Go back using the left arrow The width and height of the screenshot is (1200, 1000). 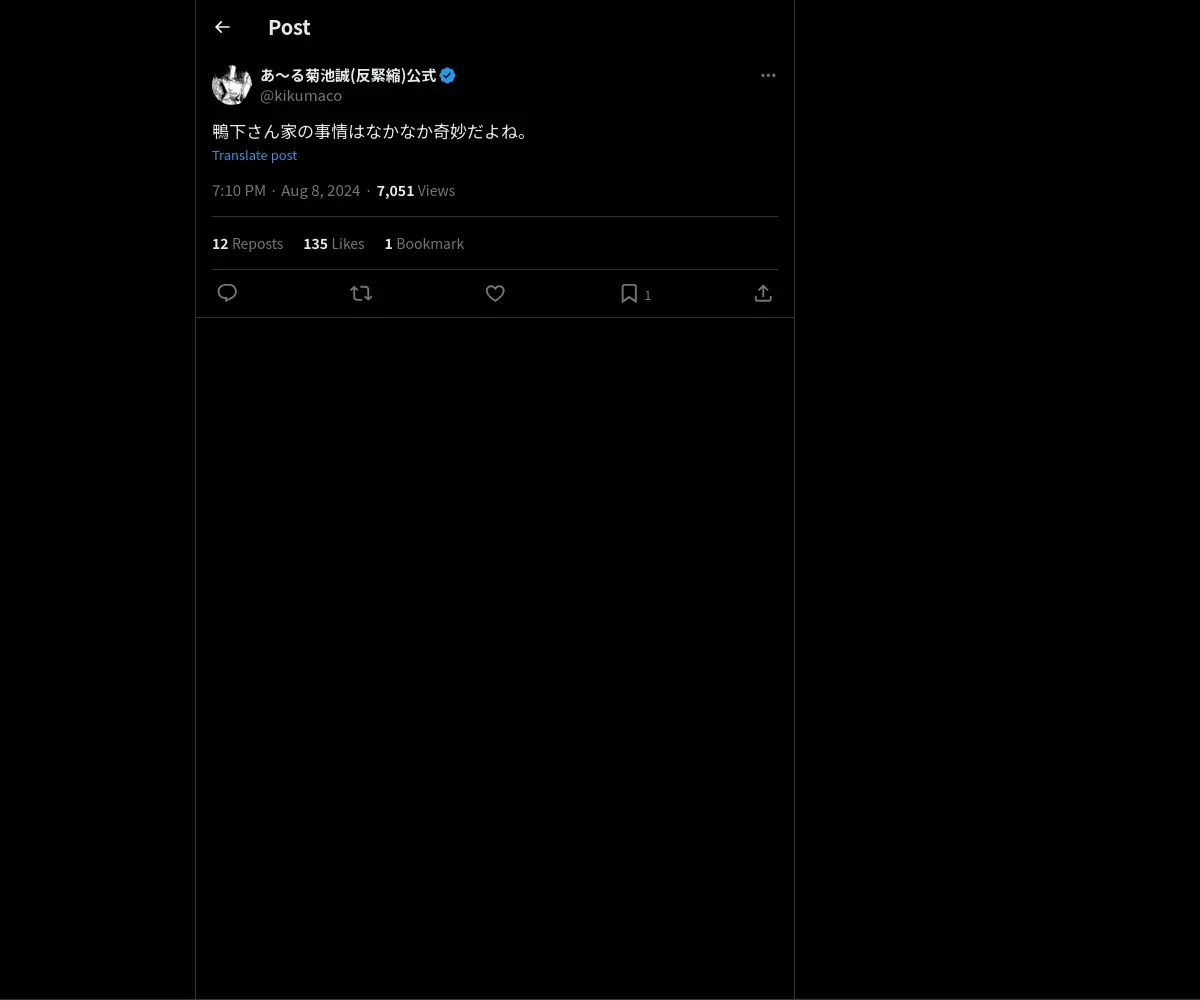(222, 27)
